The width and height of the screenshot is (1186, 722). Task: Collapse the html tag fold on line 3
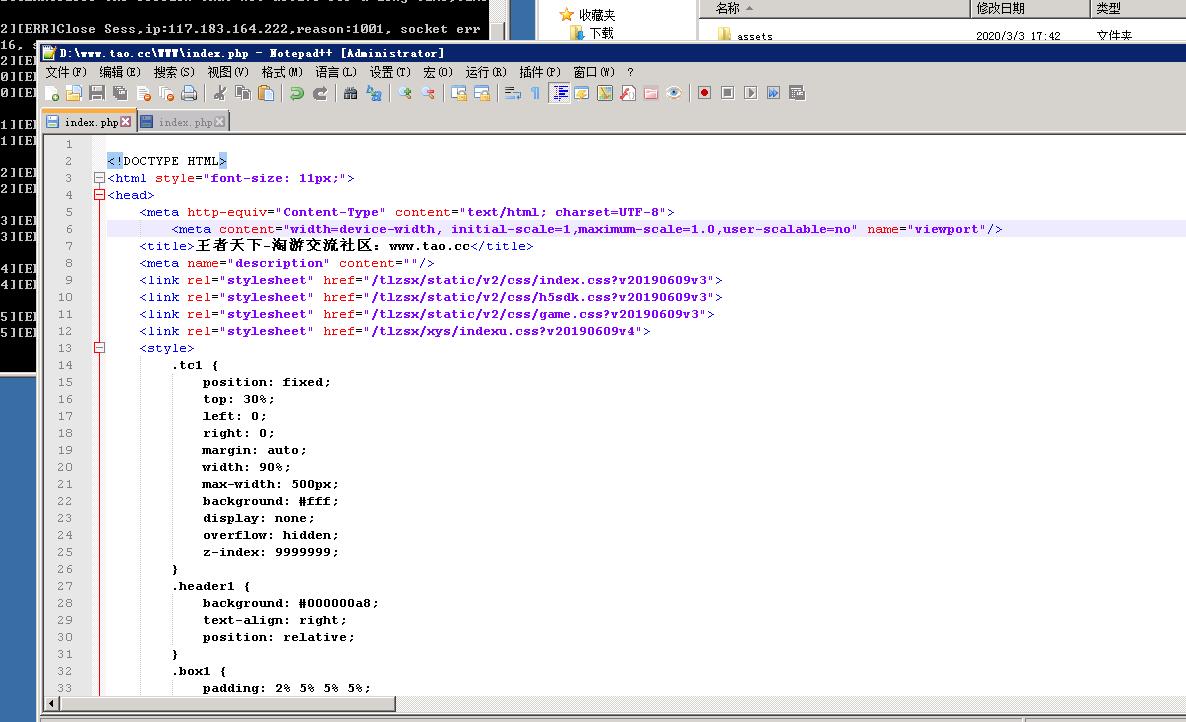[x=99, y=178]
